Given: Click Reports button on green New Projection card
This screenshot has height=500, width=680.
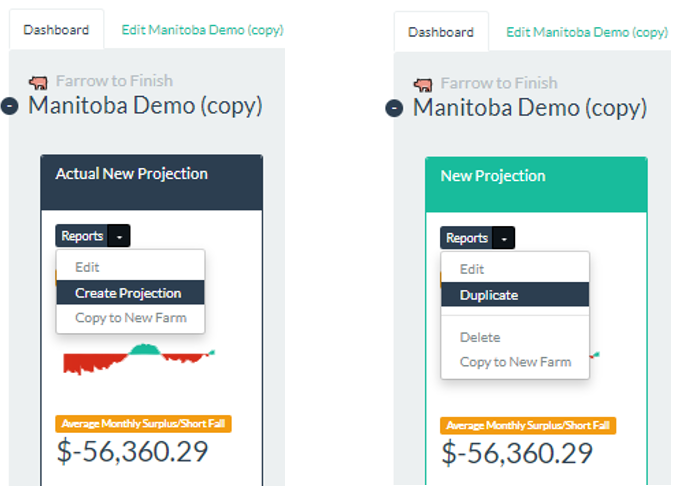Looking at the screenshot, I should click(466, 239).
